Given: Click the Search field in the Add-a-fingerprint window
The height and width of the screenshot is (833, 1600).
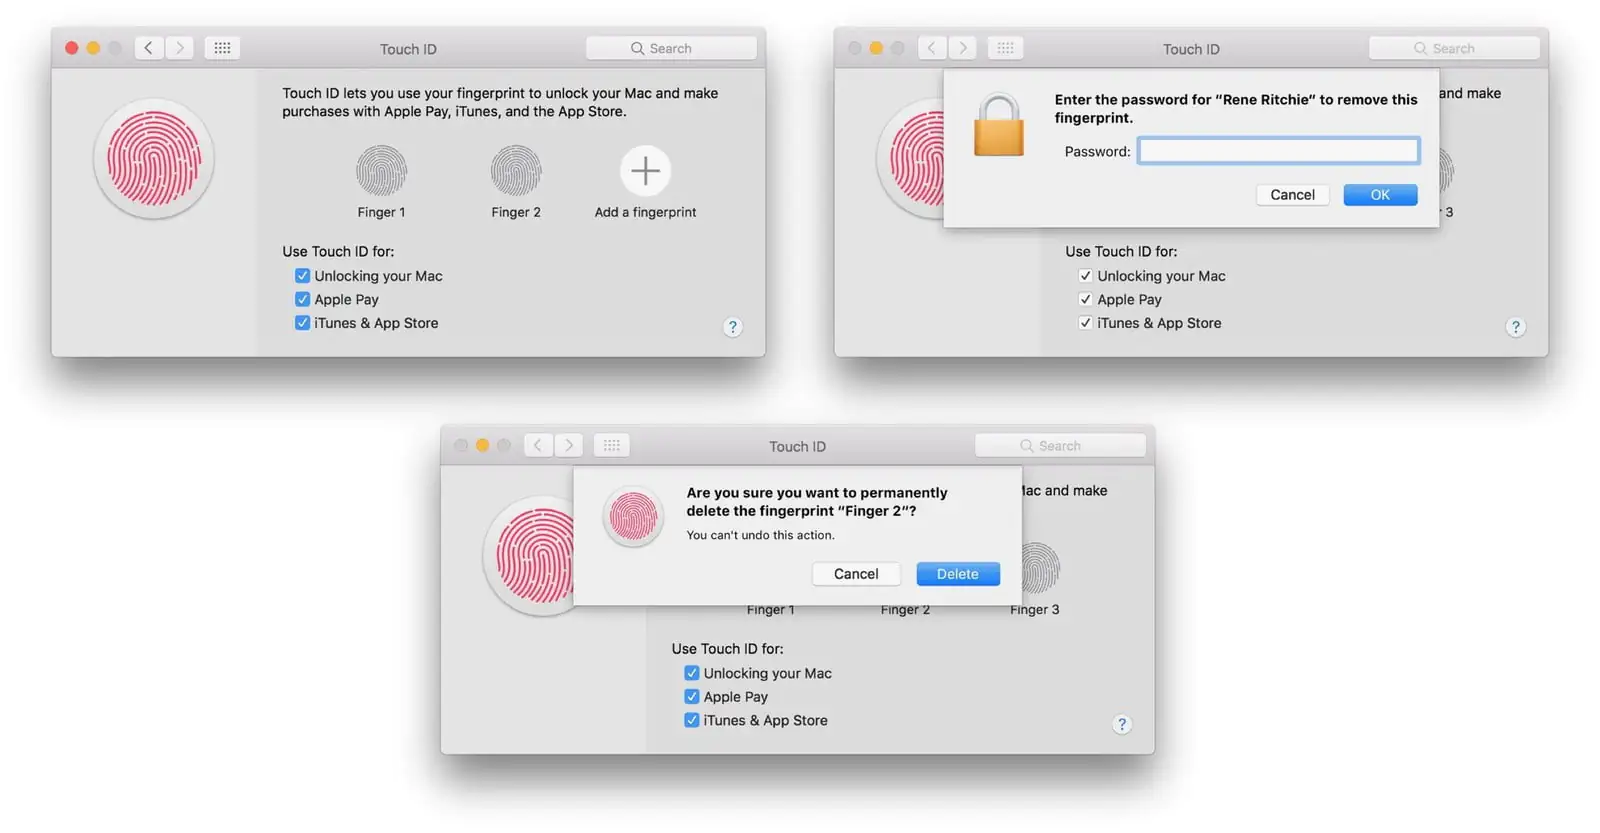Looking at the screenshot, I should coord(671,48).
